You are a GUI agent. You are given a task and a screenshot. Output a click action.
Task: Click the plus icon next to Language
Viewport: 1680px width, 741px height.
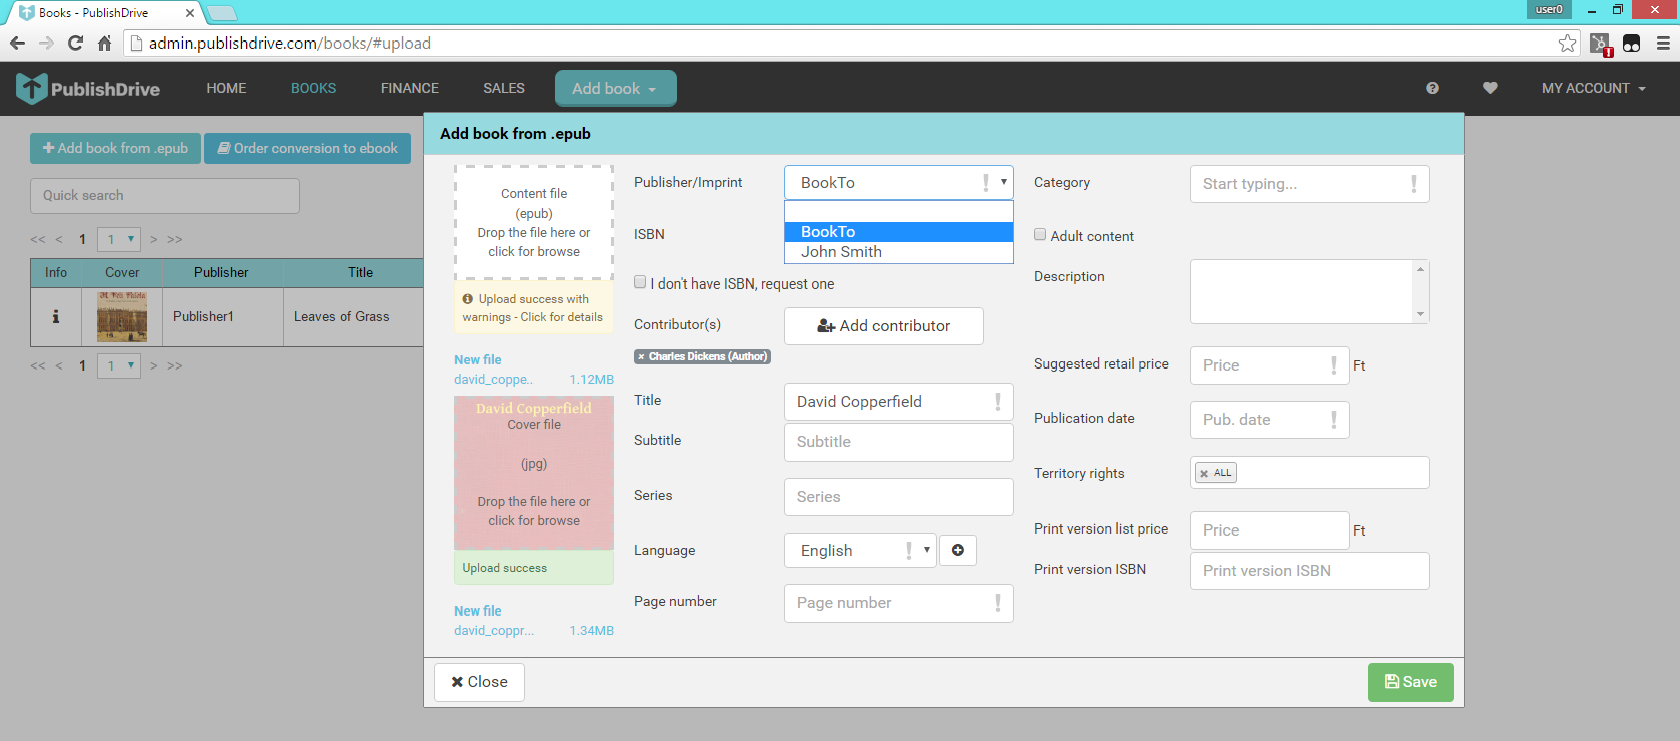(x=958, y=550)
